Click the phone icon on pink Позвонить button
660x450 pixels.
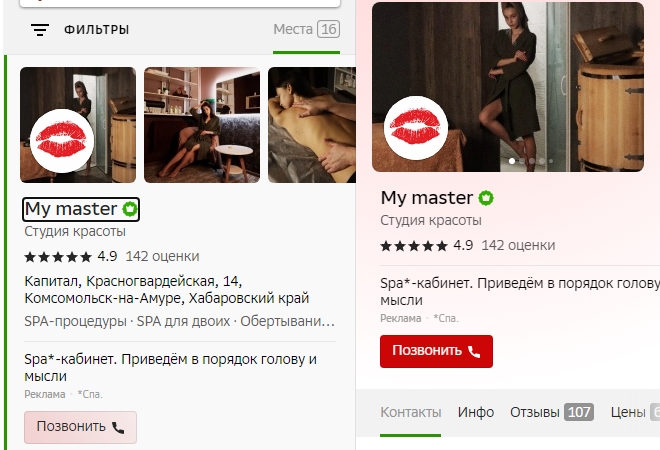pos(118,427)
